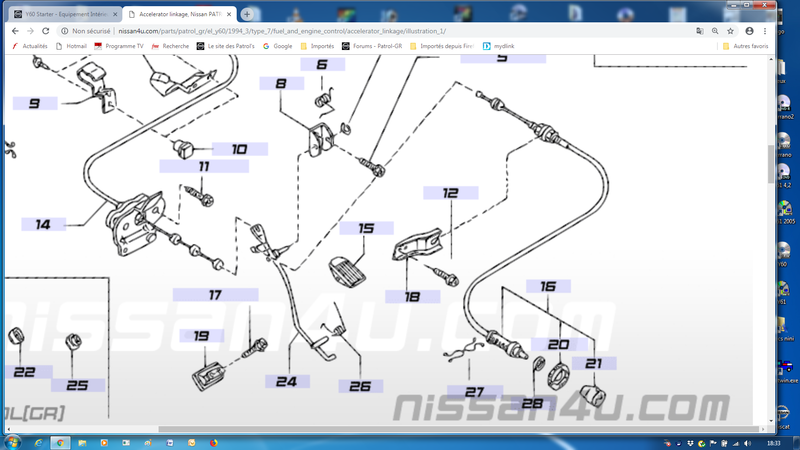The height and width of the screenshot is (450, 800).
Task: Select part number 24 label
Action: tap(287, 382)
